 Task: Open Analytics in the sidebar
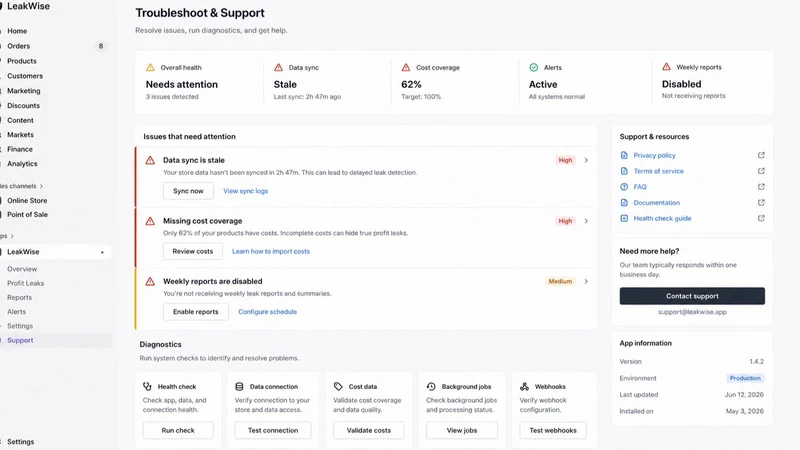pyautogui.click(x=22, y=164)
